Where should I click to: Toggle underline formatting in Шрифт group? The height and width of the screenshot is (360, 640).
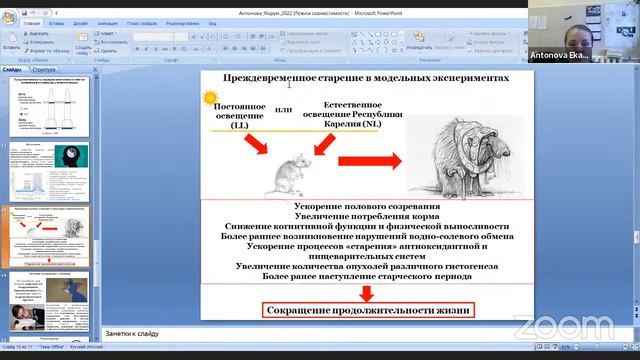coord(155,49)
